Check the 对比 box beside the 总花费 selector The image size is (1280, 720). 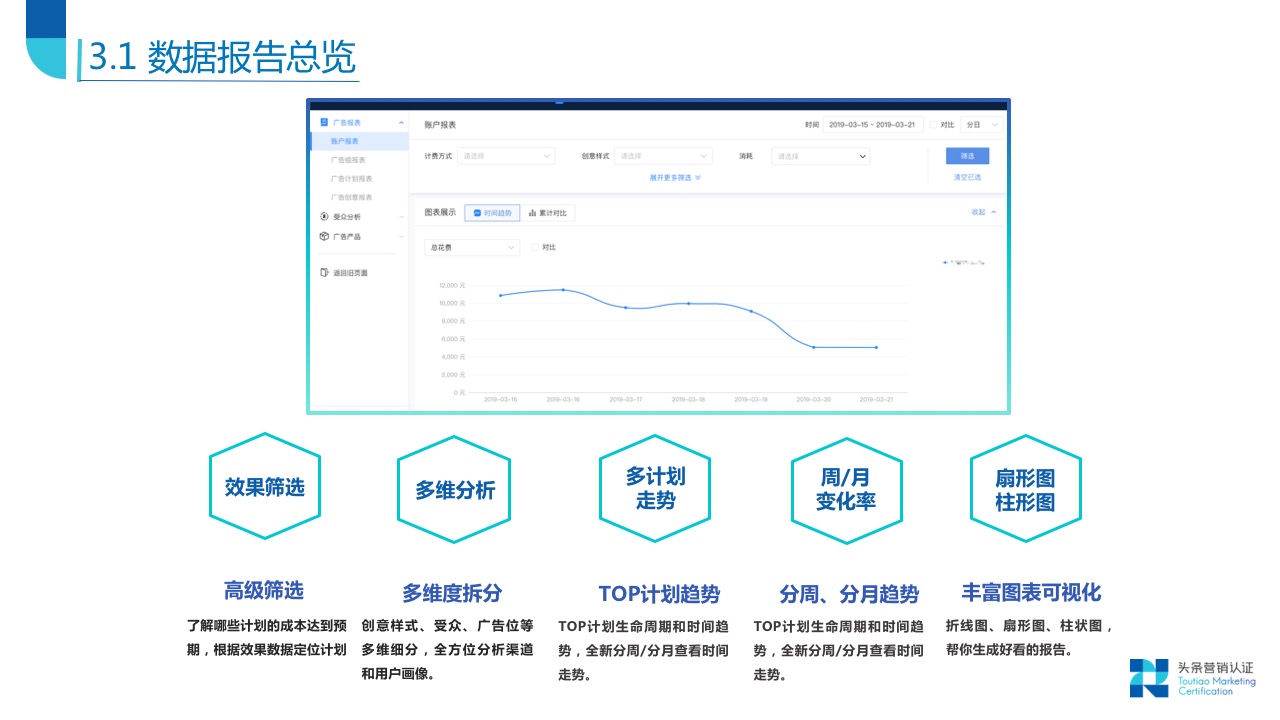pos(535,247)
